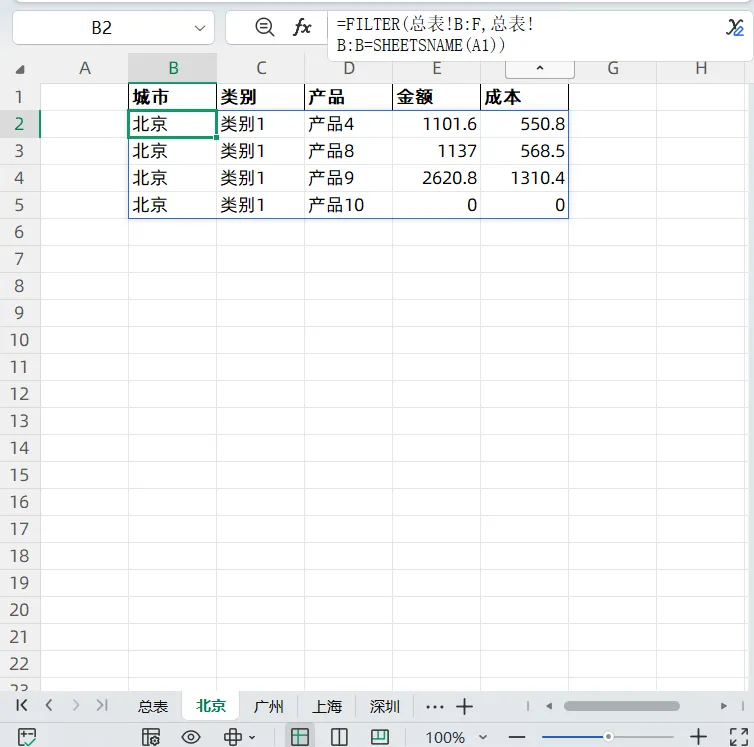Image resolution: width=754 pixels, height=747 pixels.
Task: Select row 10 header
Action: point(19,340)
